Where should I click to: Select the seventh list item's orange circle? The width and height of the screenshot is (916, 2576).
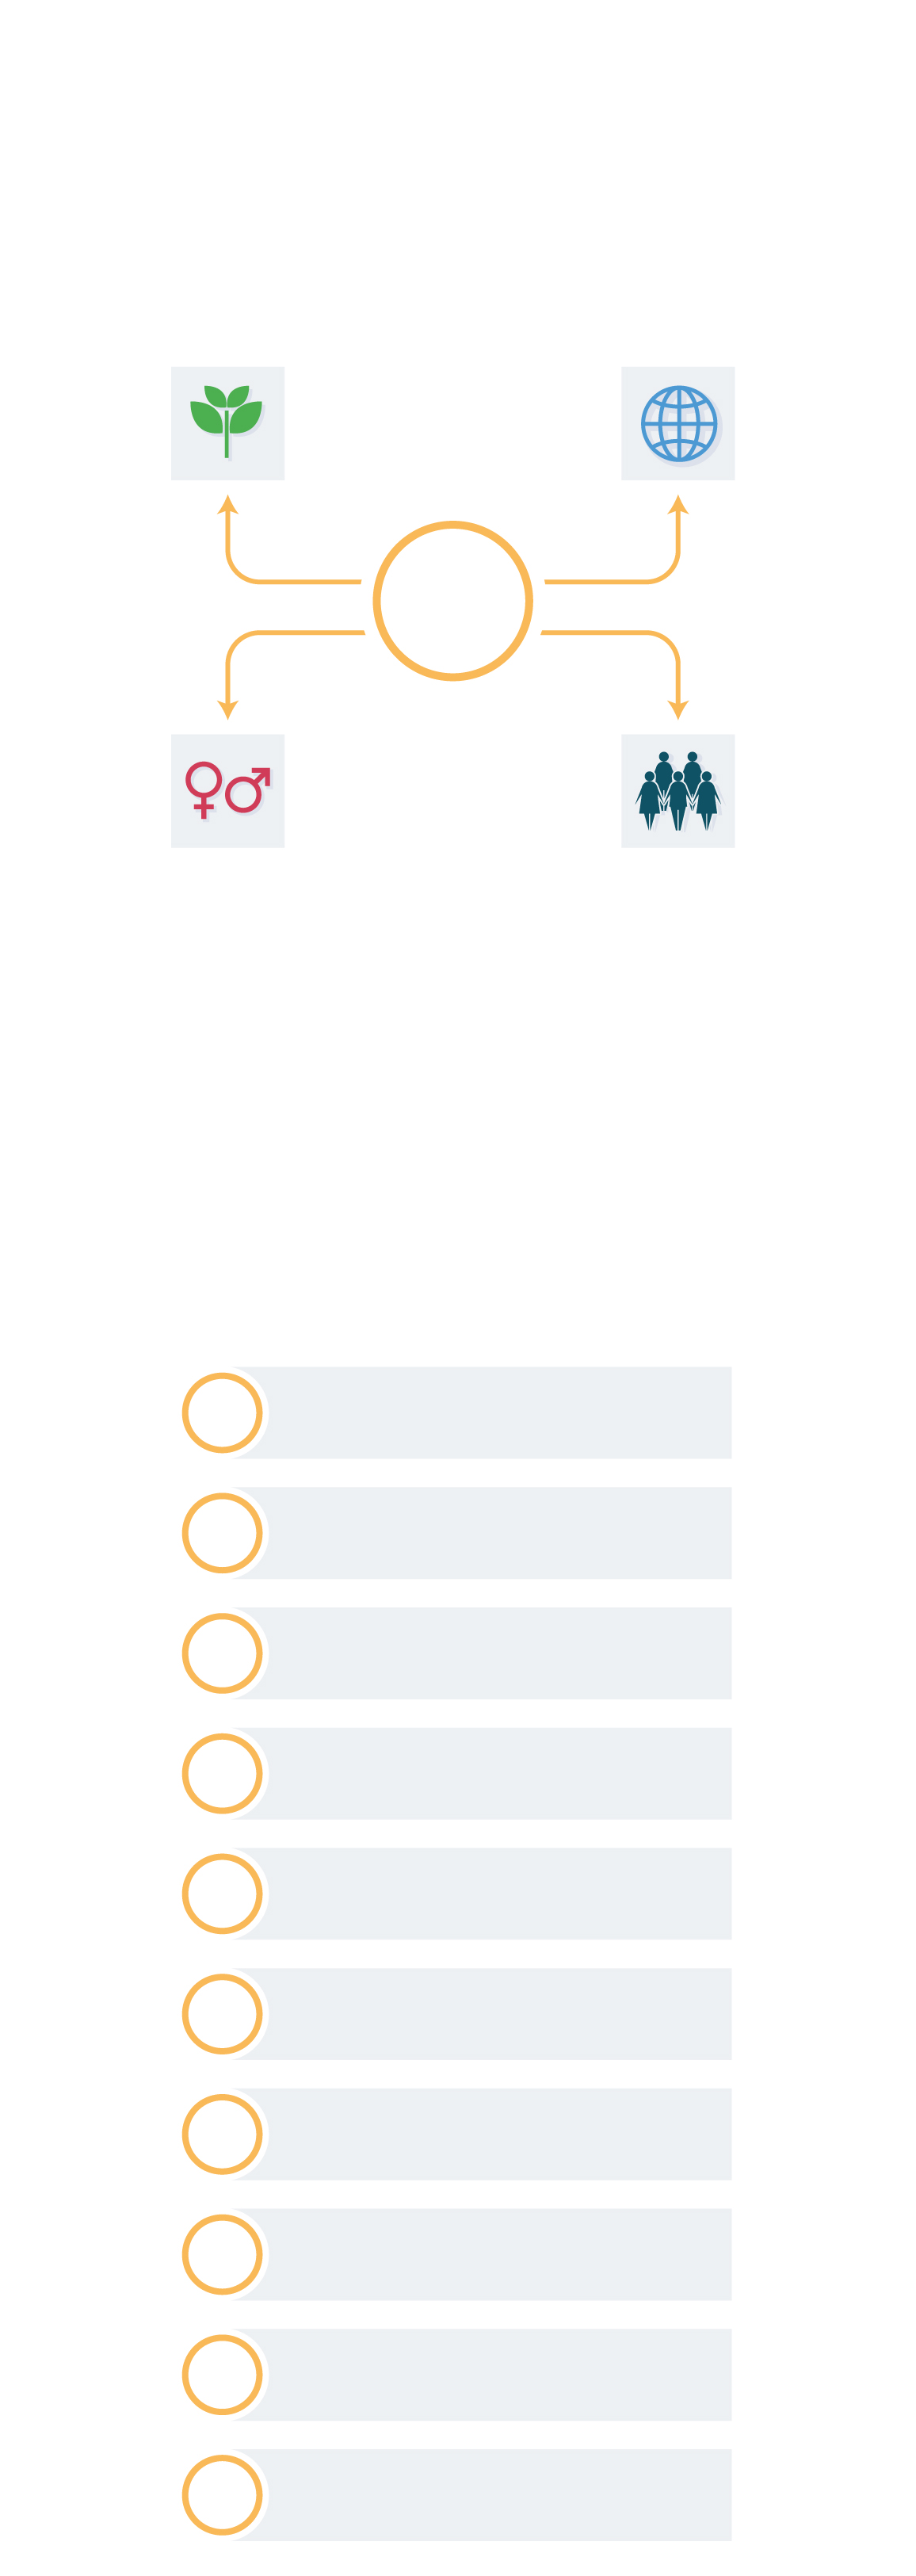click(222, 2134)
